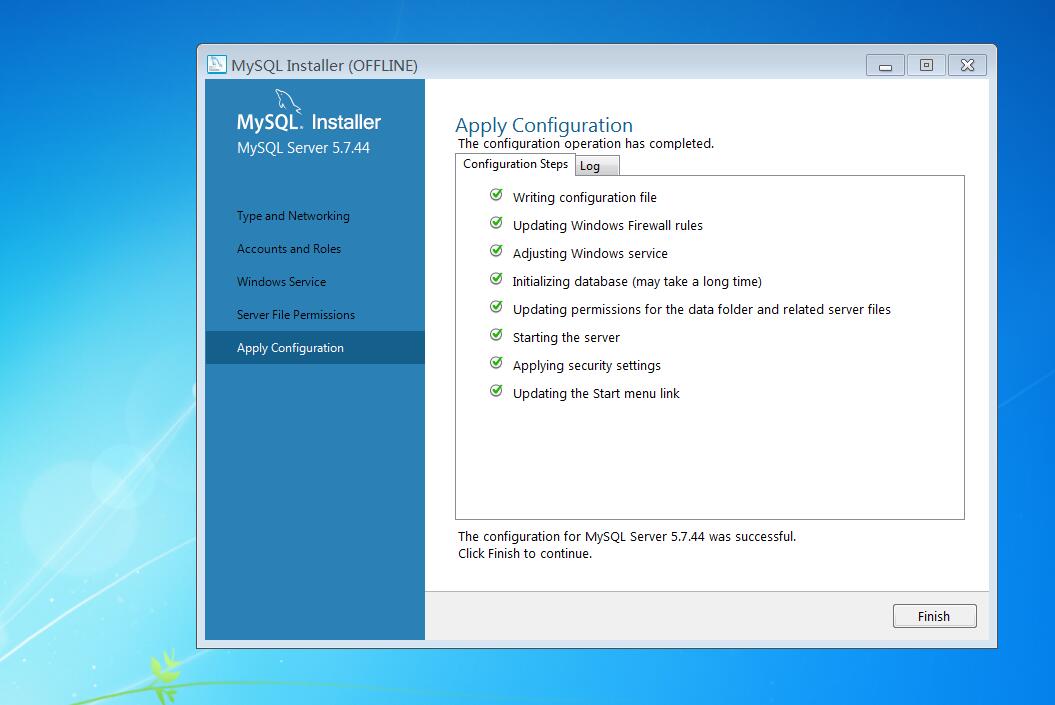1055x705 pixels.
Task: Click the checkmark beside Applying security settings
Action: [x=496, y=363]
